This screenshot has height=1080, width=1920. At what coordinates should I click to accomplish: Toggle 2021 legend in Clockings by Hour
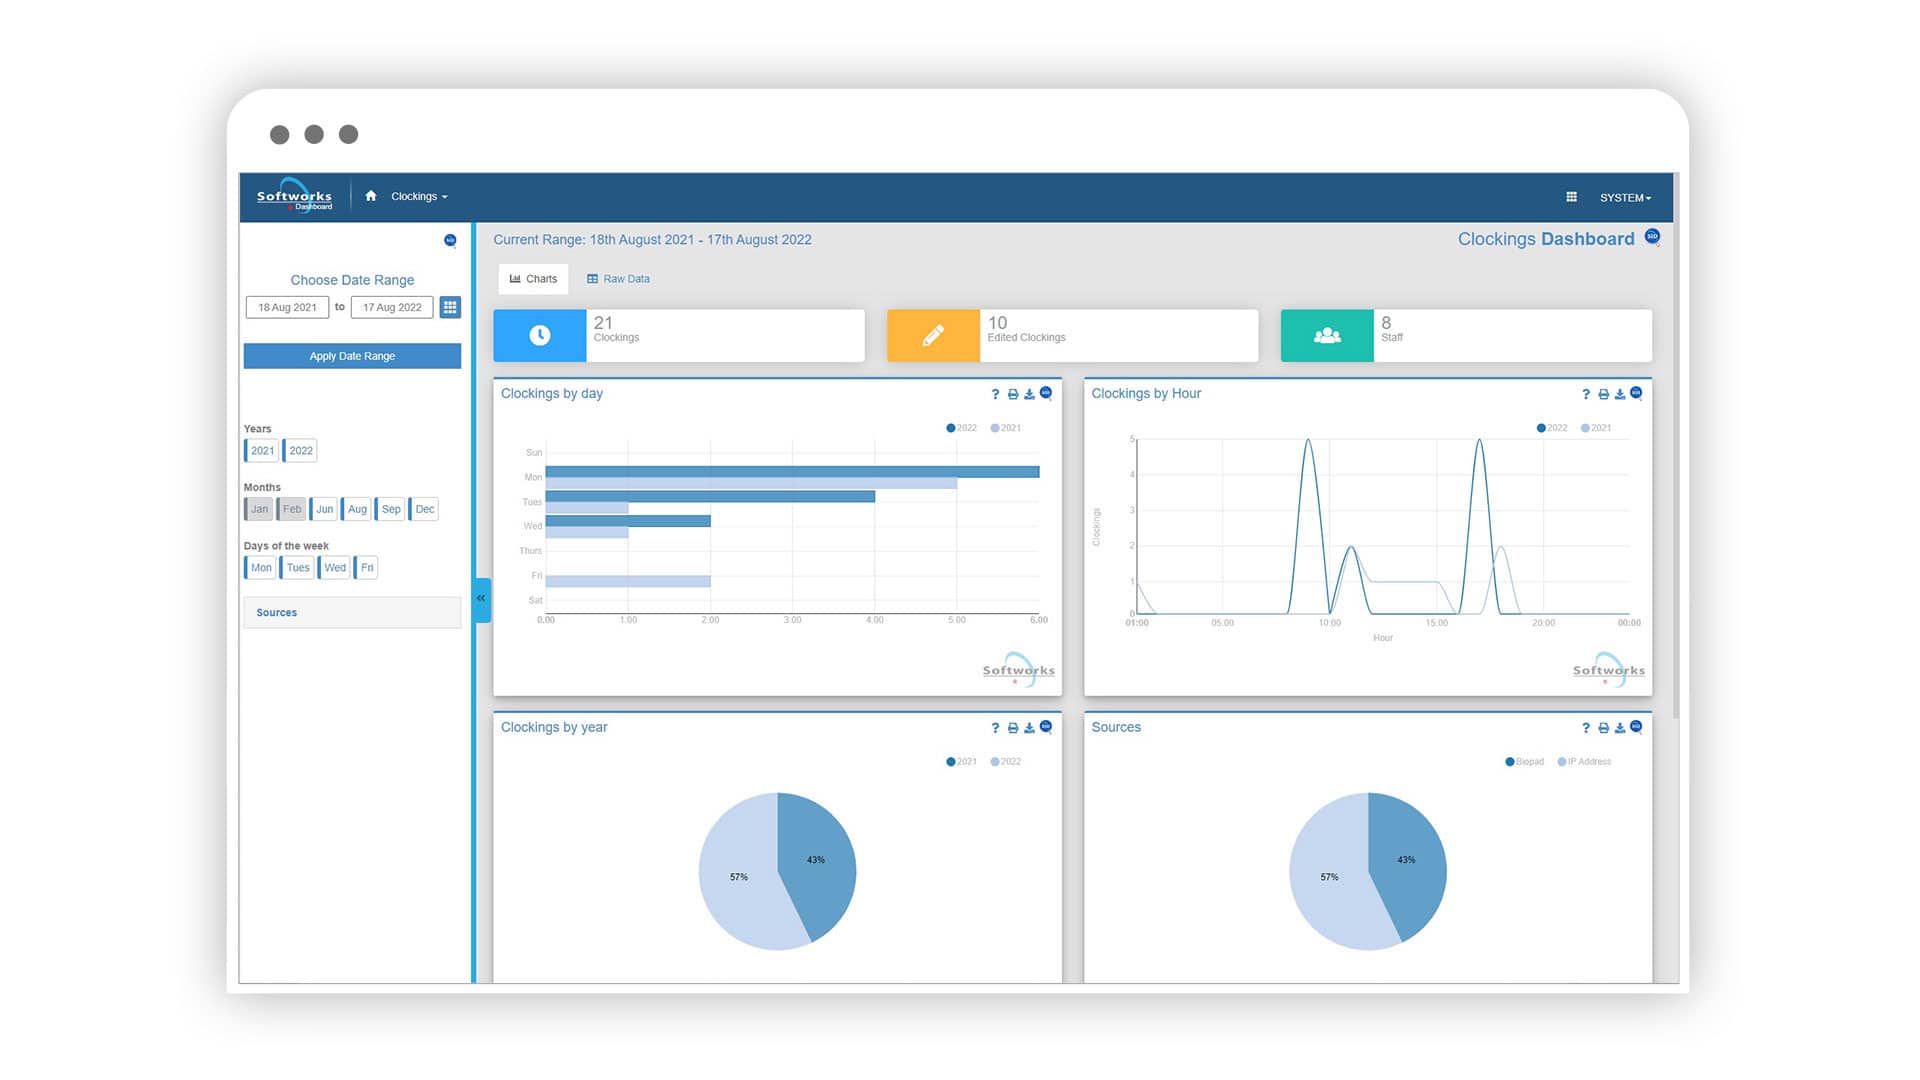click(x=1596, y=428)
